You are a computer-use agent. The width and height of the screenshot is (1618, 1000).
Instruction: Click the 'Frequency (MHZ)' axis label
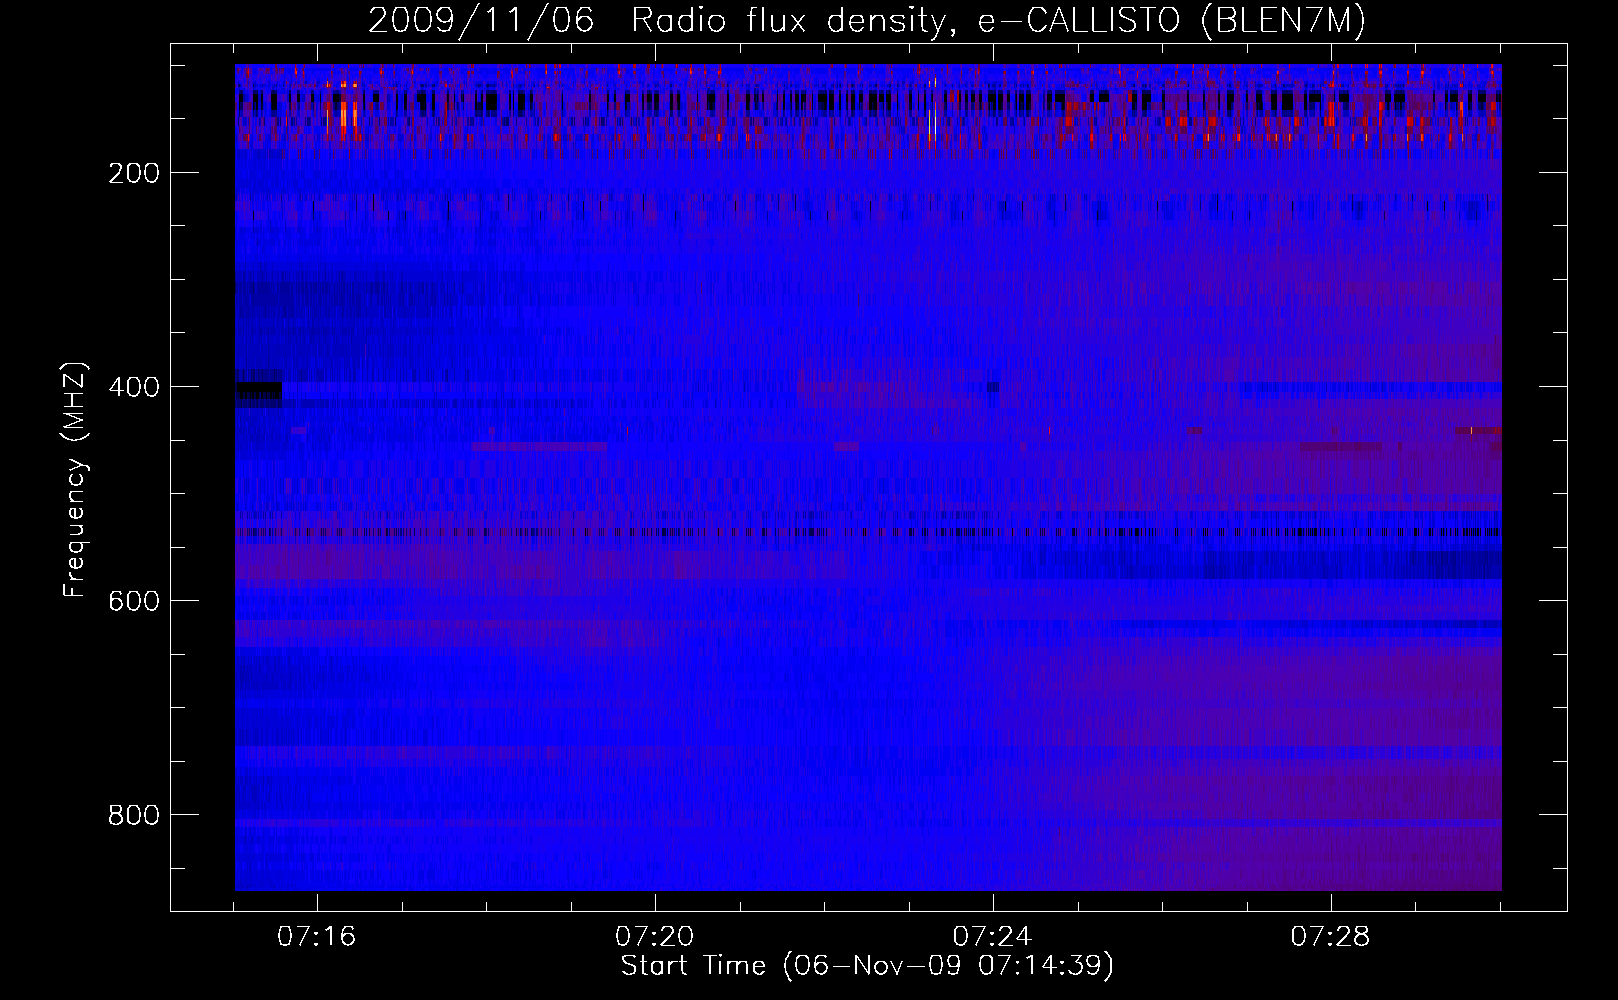[x=75, y=478]
